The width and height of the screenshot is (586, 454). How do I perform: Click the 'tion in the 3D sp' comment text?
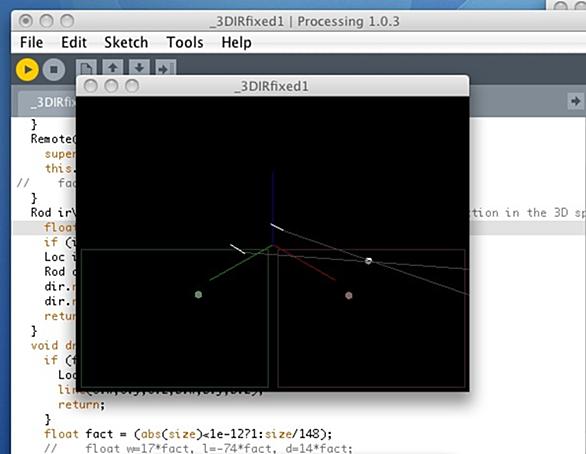[x=528, y=213]
